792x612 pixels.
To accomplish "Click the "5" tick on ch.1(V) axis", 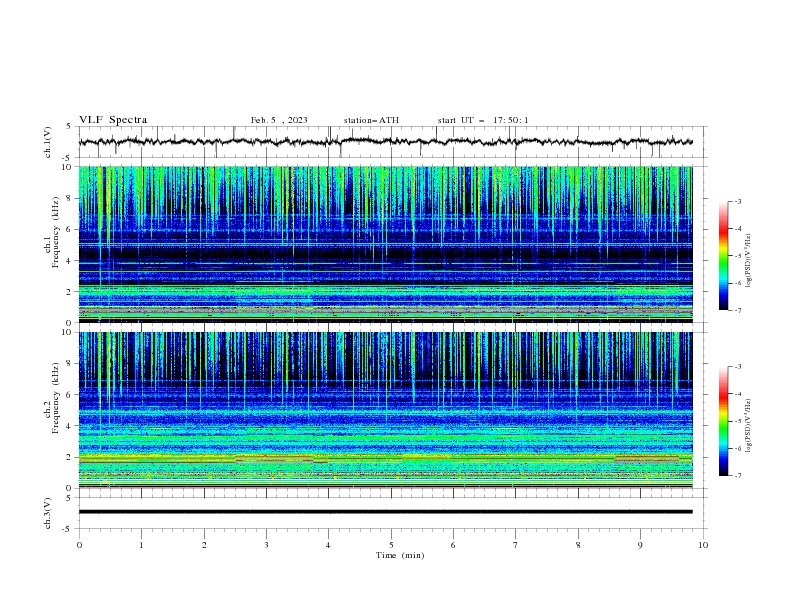I will click(69, 126).
